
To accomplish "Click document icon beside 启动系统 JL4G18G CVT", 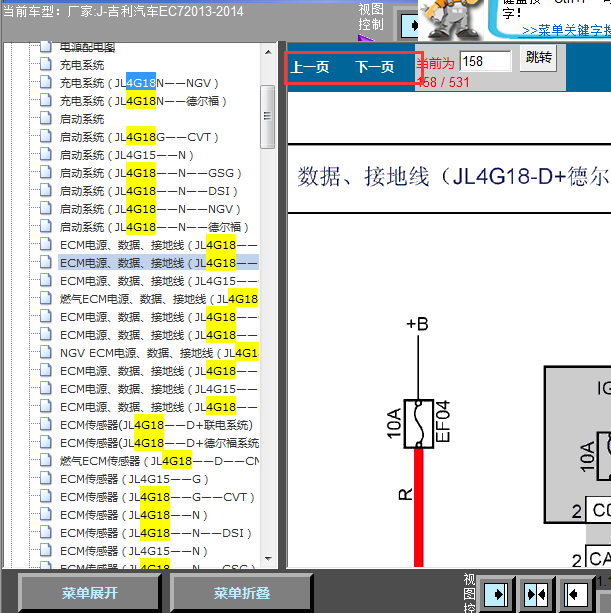I will 46,136.
